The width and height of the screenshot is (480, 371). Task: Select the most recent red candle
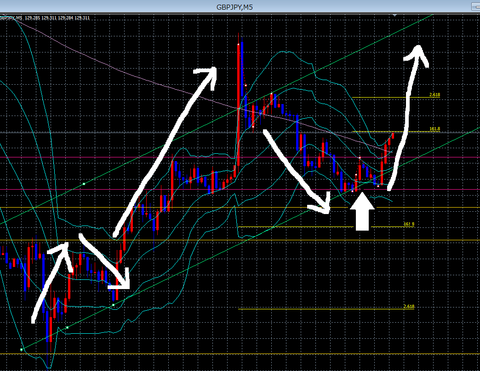pos(393,136)
